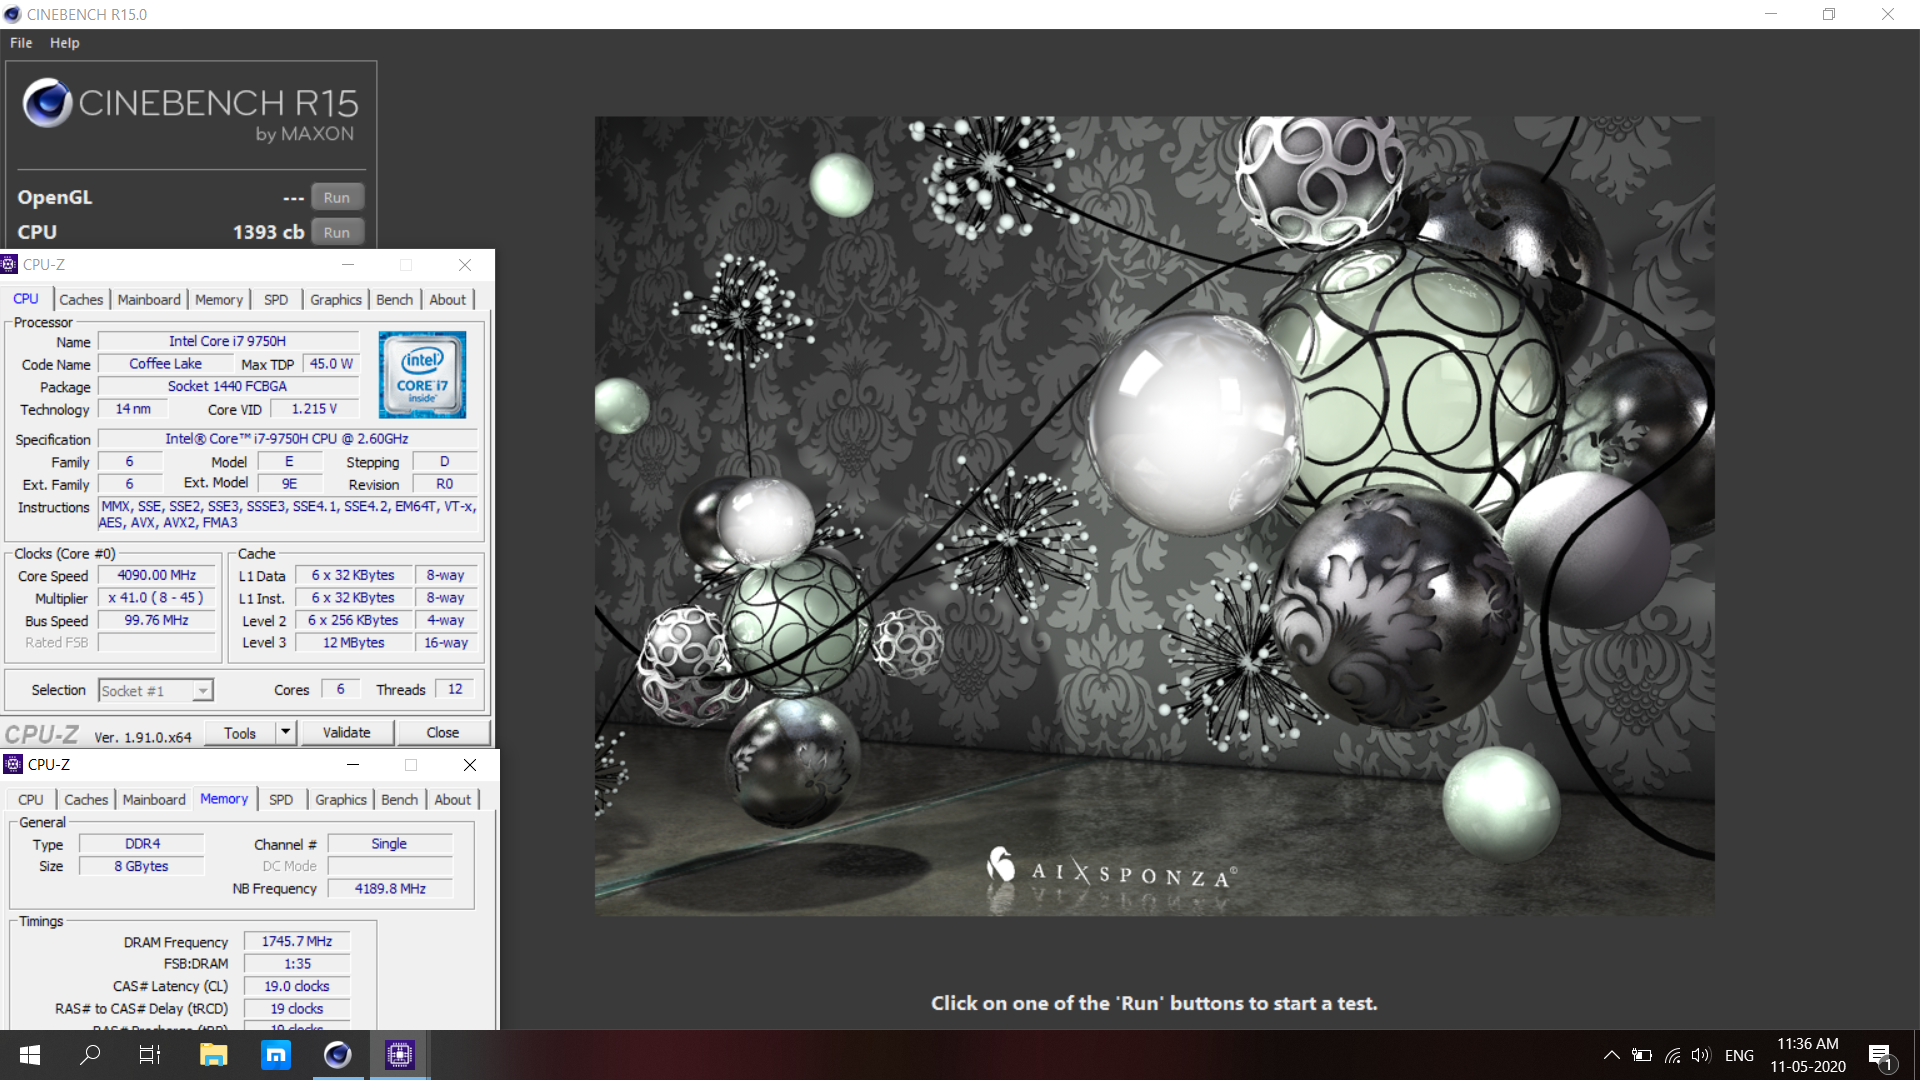Click the CPU score 1393 cb
This screenshot has height=1080, width=1920.
coord(268,232)
